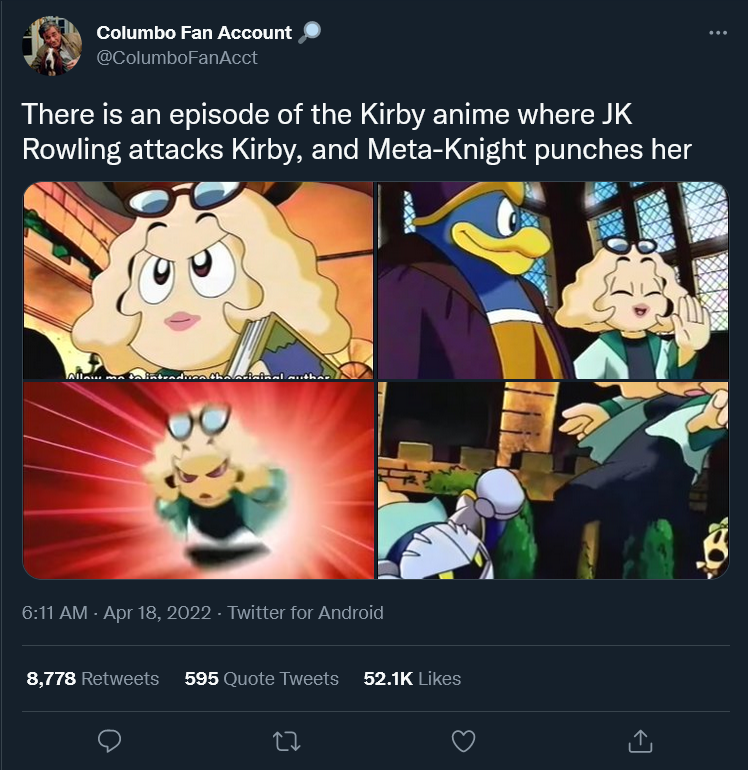
Task: Open red background angry character image
Action: click(198, 480)
